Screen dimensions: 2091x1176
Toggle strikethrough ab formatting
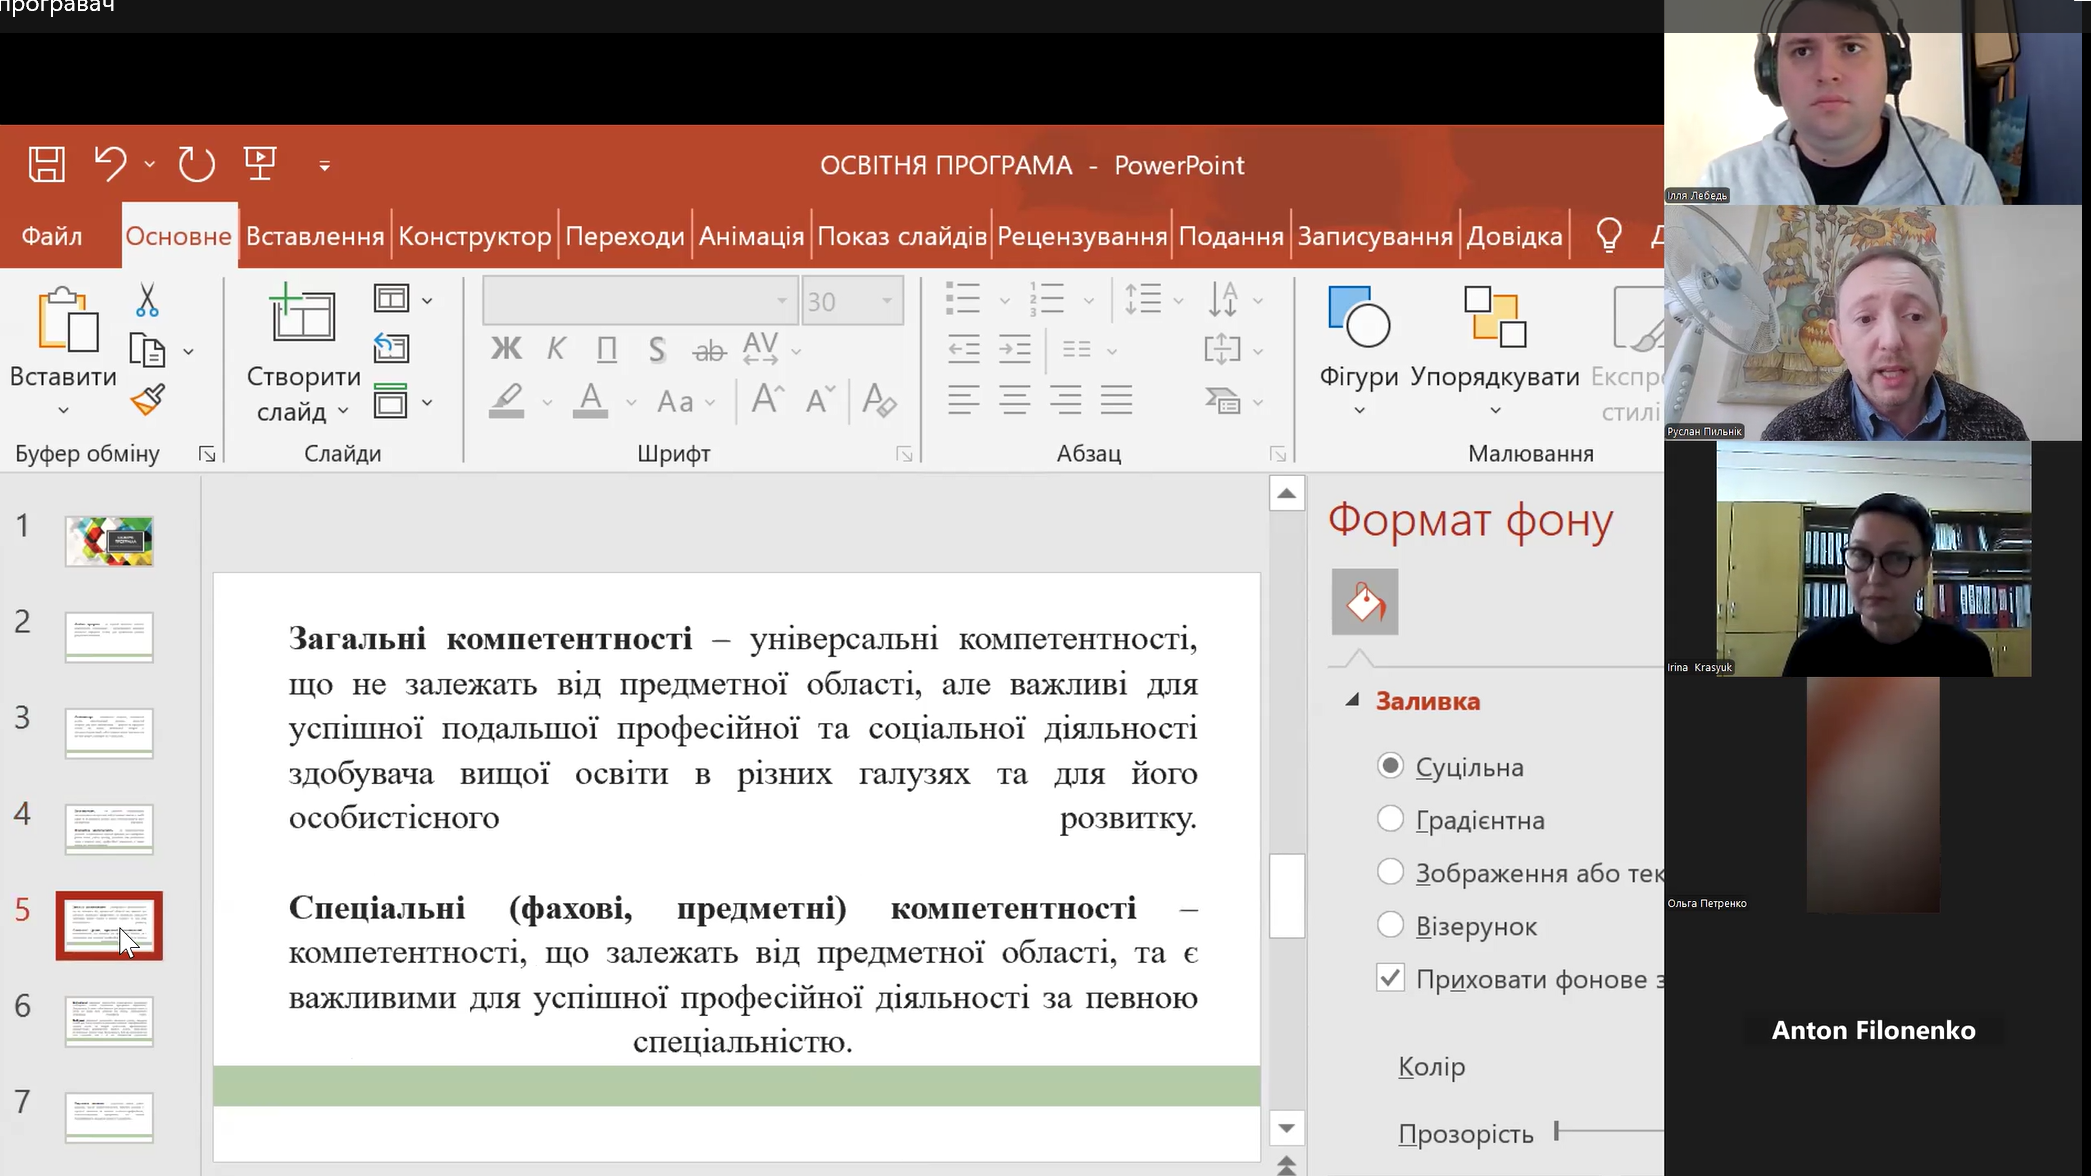(x=709, y=350)
